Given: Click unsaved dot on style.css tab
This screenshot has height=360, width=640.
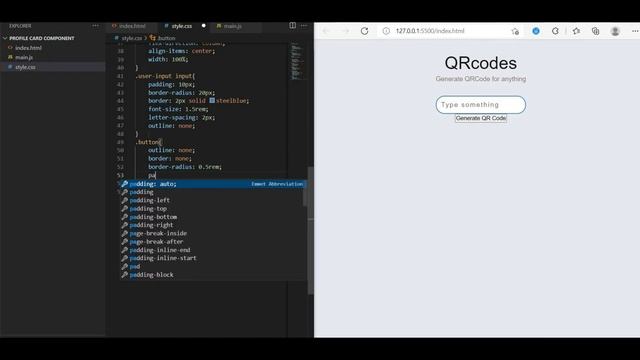Looking at the screenshot, I should (203, 26).
